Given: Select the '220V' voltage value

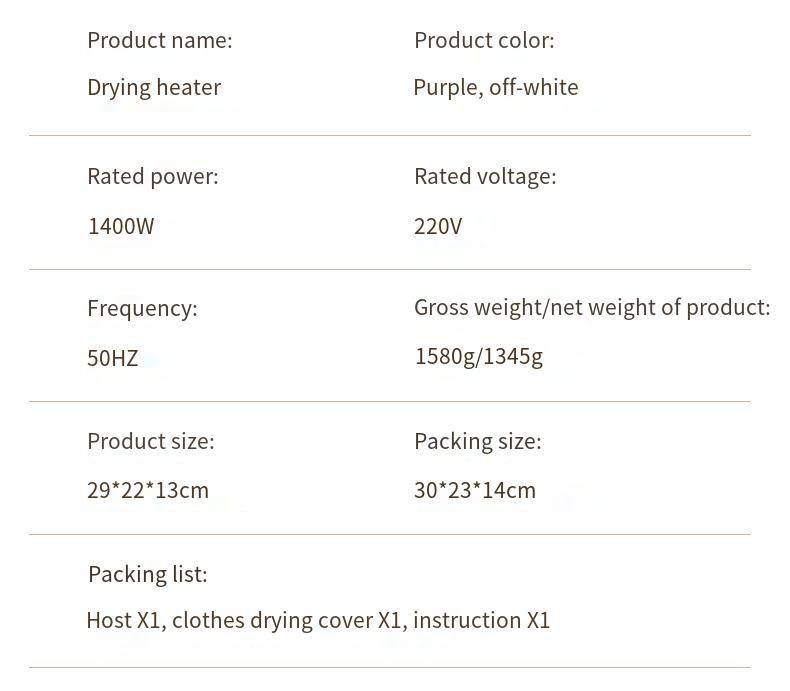Looking at the screenshot, I should [x=438, y=226].
